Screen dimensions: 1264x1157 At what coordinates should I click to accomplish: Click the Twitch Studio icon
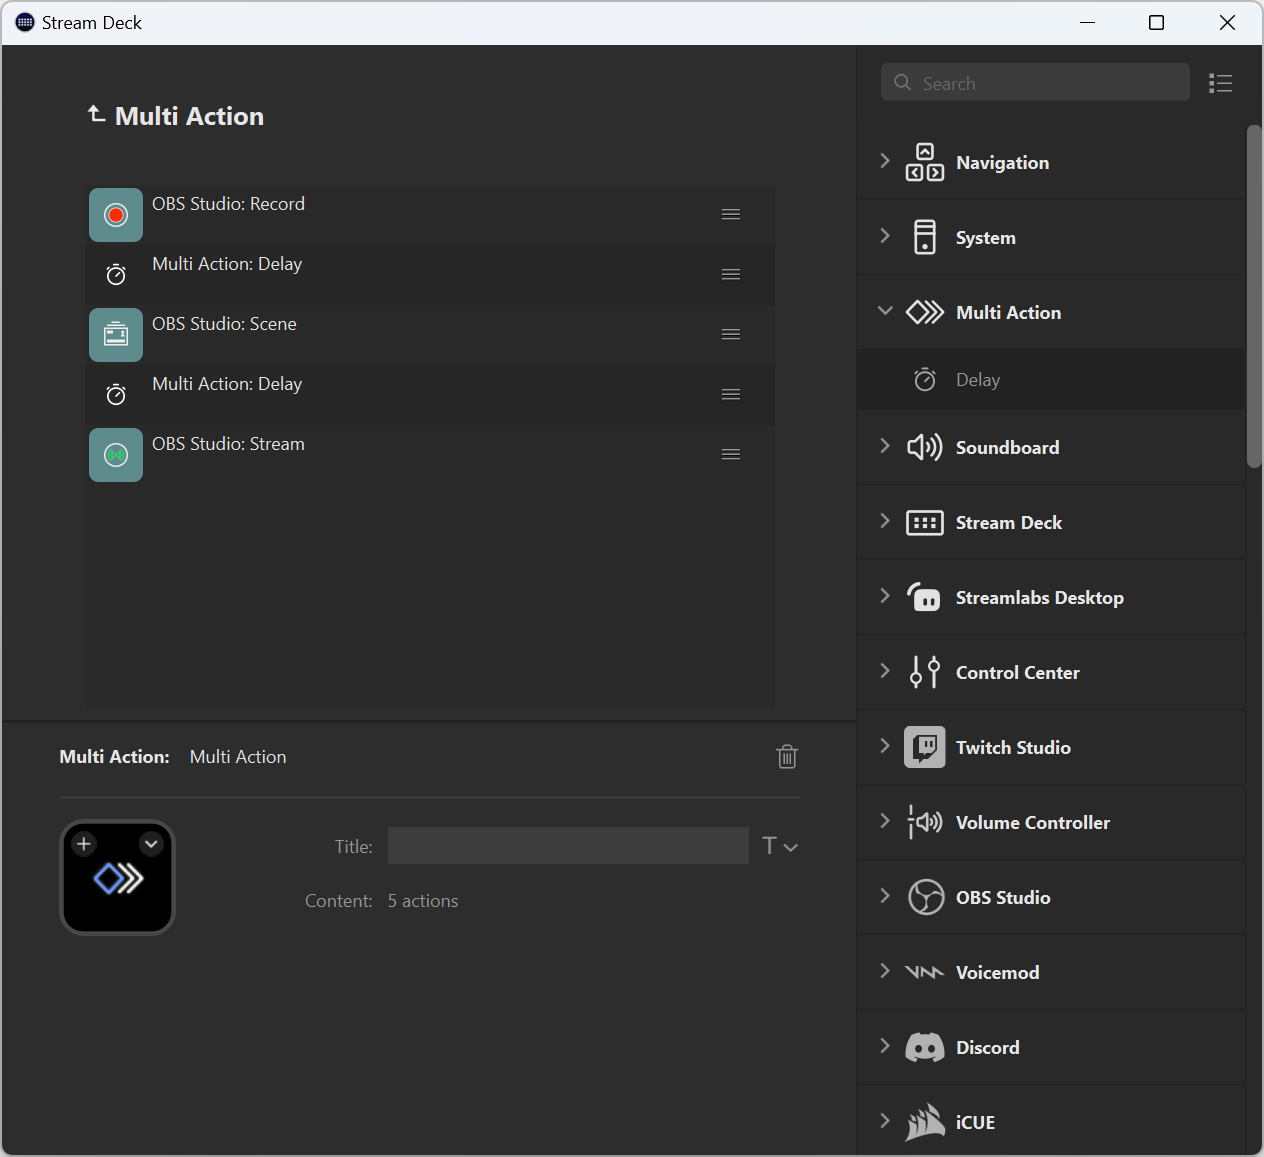(925, 747)
